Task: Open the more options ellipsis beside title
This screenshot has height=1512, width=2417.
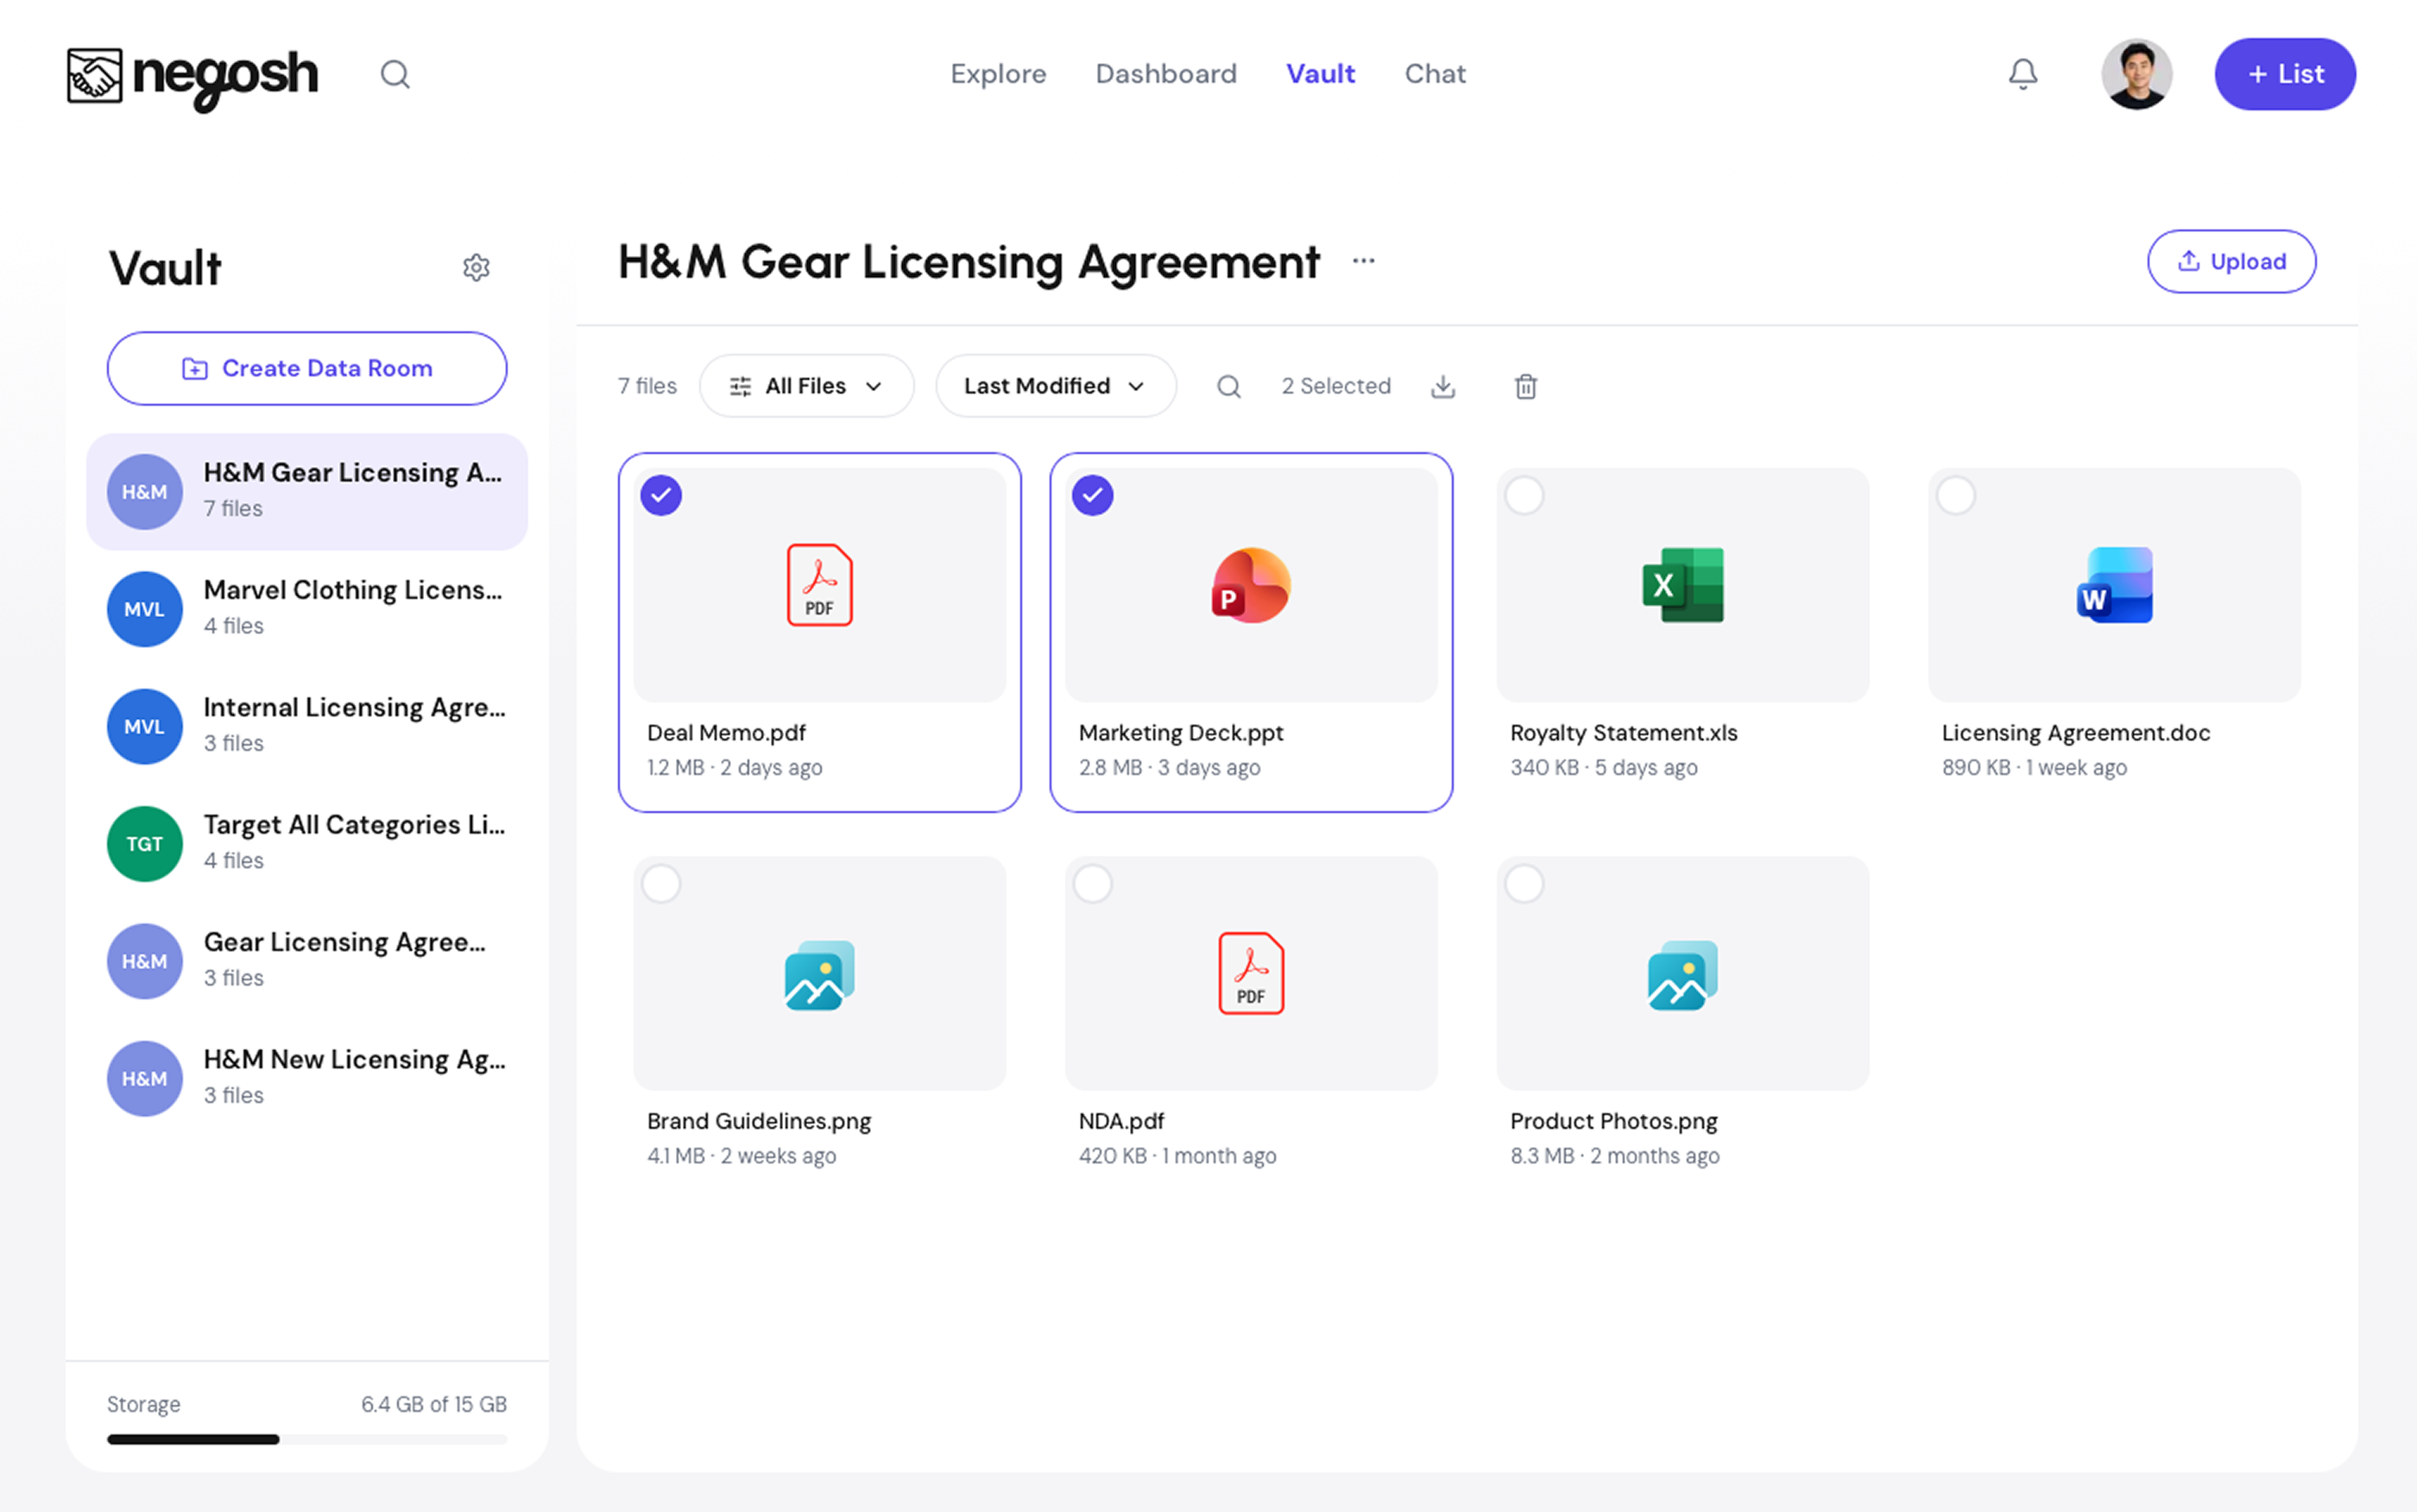Action: (x=1363, y=261)
